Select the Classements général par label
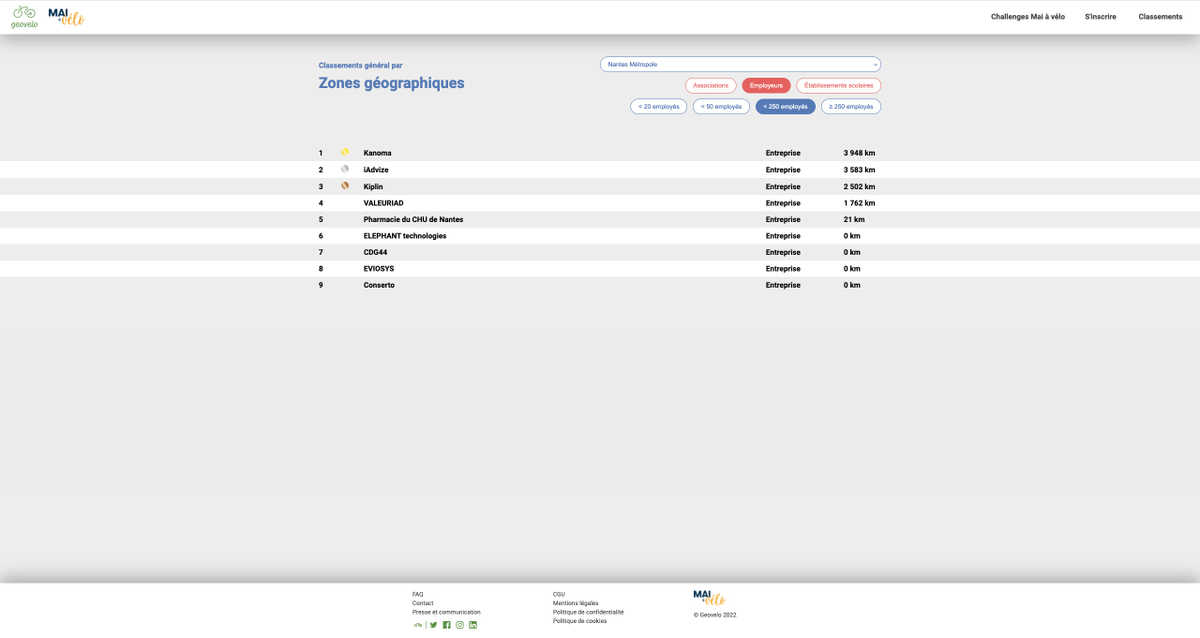The image size is (1200, 638). 360,65
